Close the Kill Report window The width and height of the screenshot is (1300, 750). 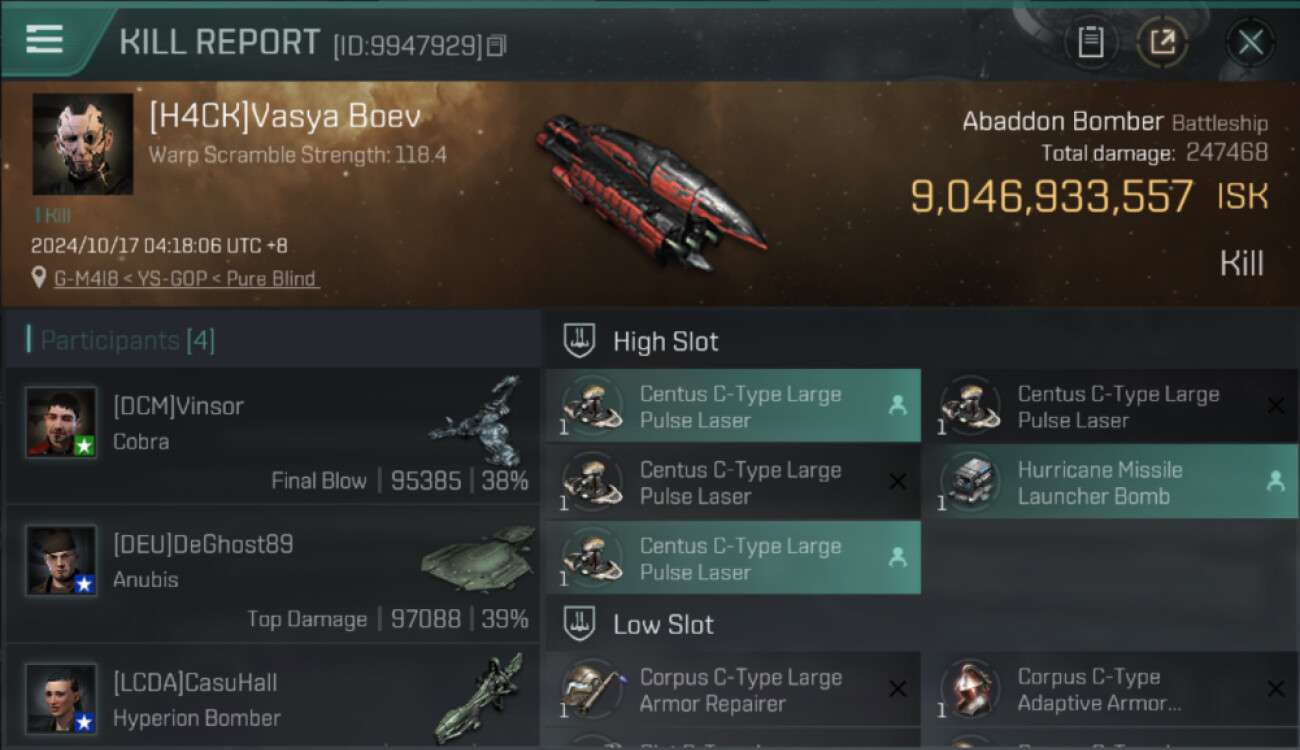point(1250,42)
